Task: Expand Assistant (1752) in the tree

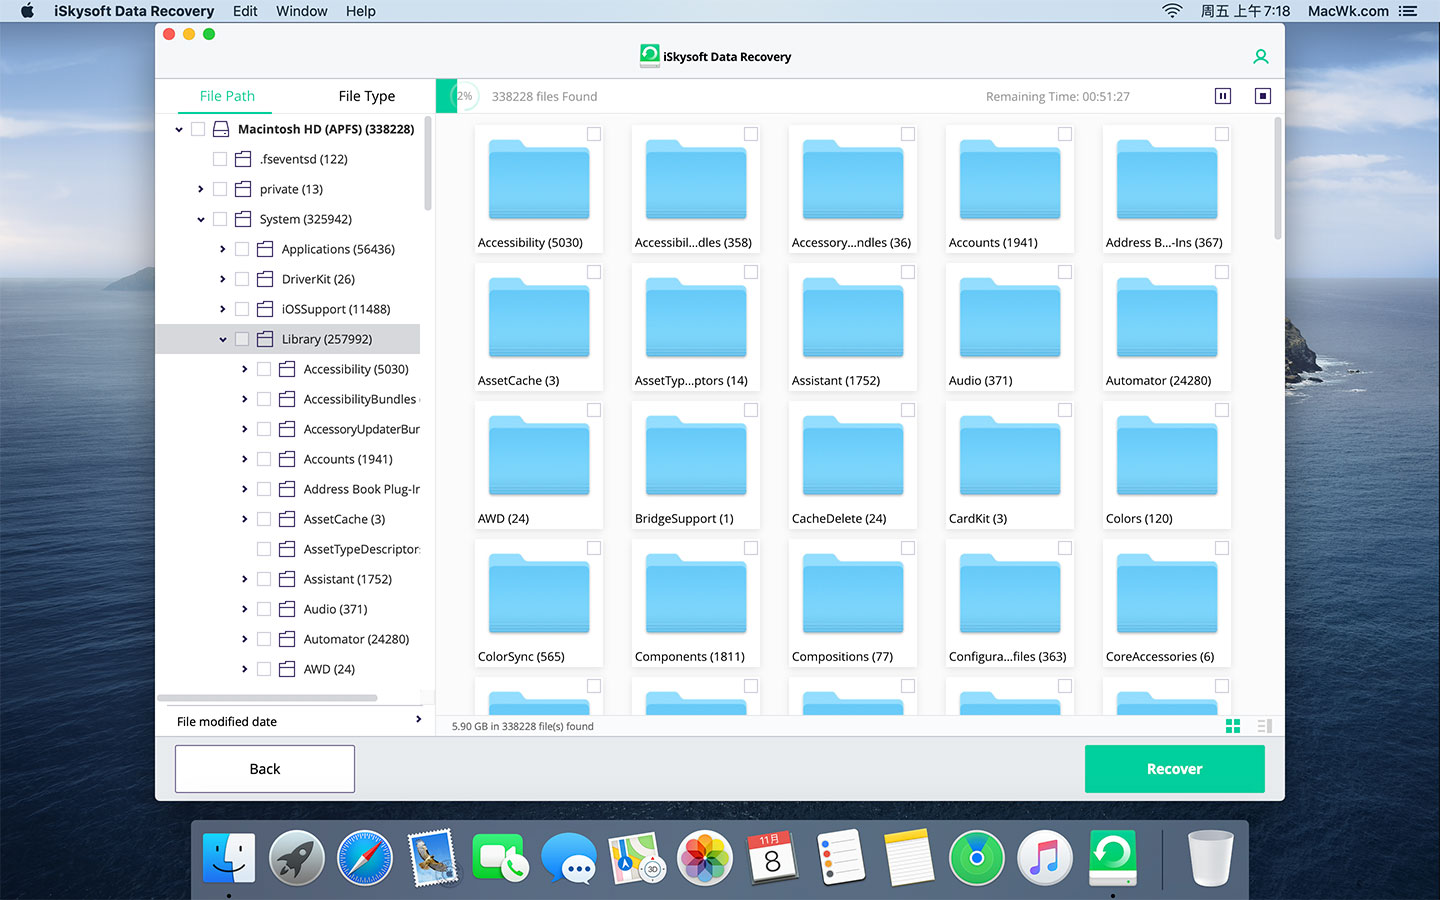Action: pyautogui.click(x=245, y=579)
